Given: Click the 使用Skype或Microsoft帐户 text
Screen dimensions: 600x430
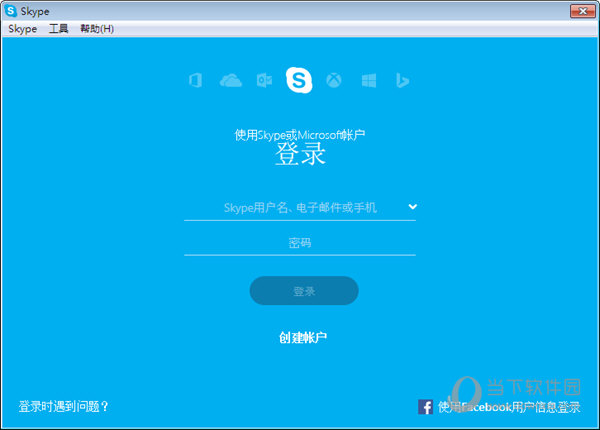Looking at the screenshot, I should point(300,135).
